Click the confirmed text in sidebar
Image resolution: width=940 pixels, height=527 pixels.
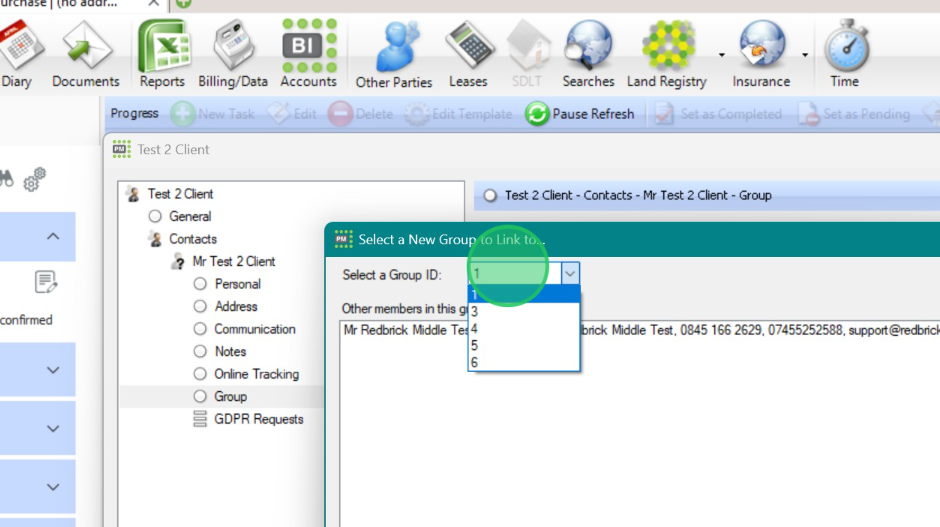click(x=26, y=320)
